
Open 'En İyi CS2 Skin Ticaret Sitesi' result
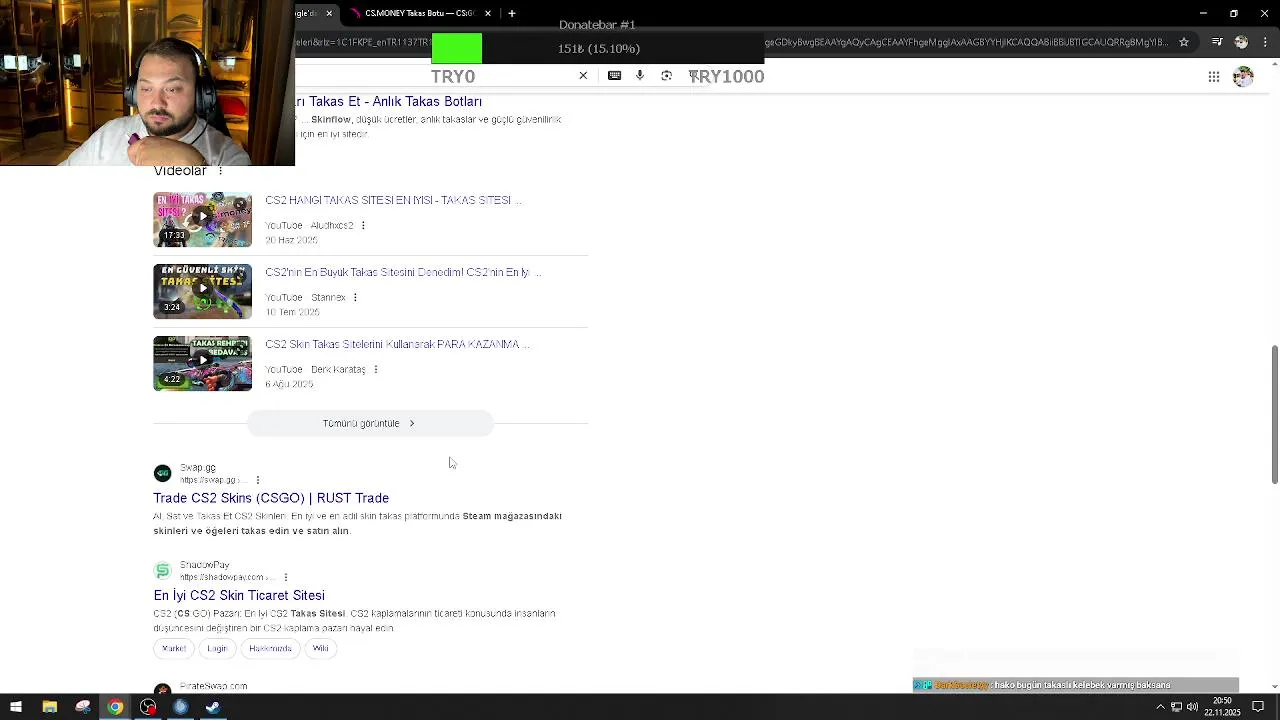[239, 596]
